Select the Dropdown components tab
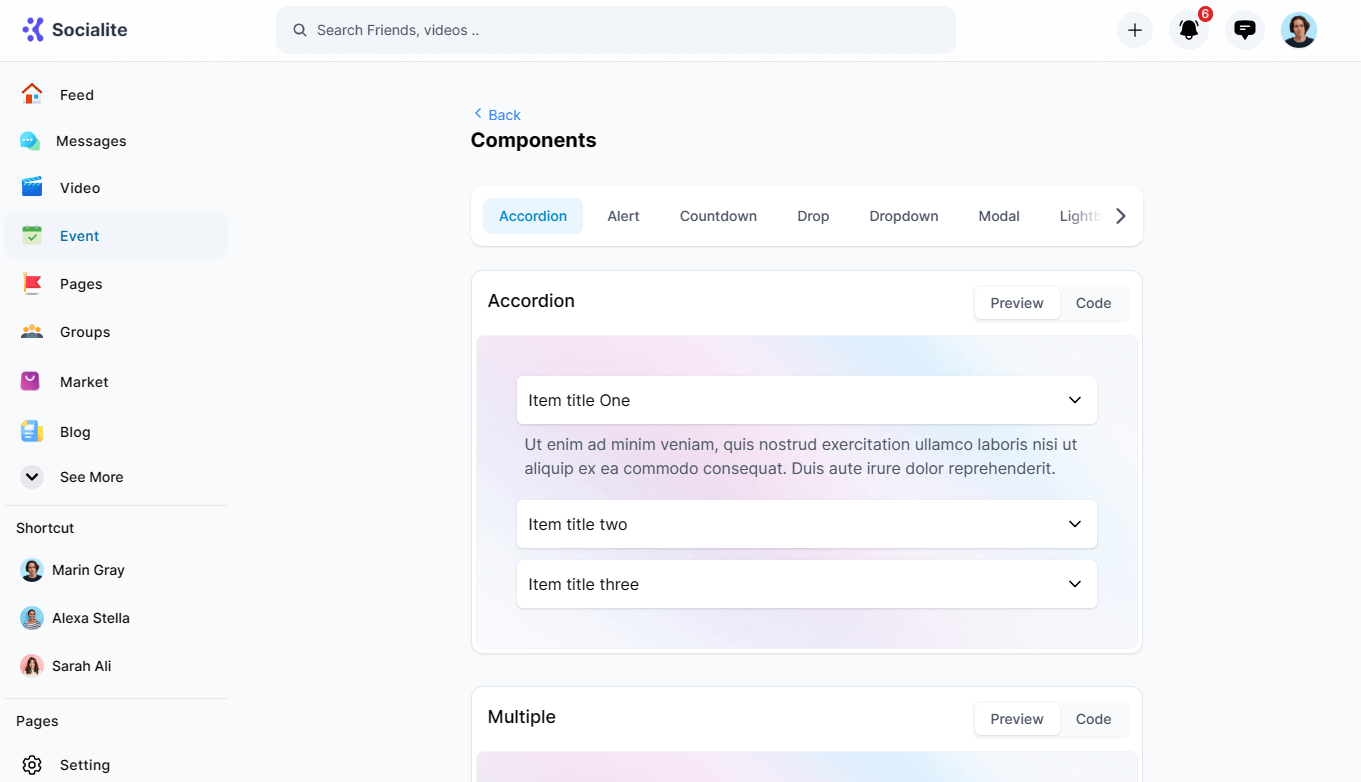This screenshot has width=1361, height=782. point(903,216)
